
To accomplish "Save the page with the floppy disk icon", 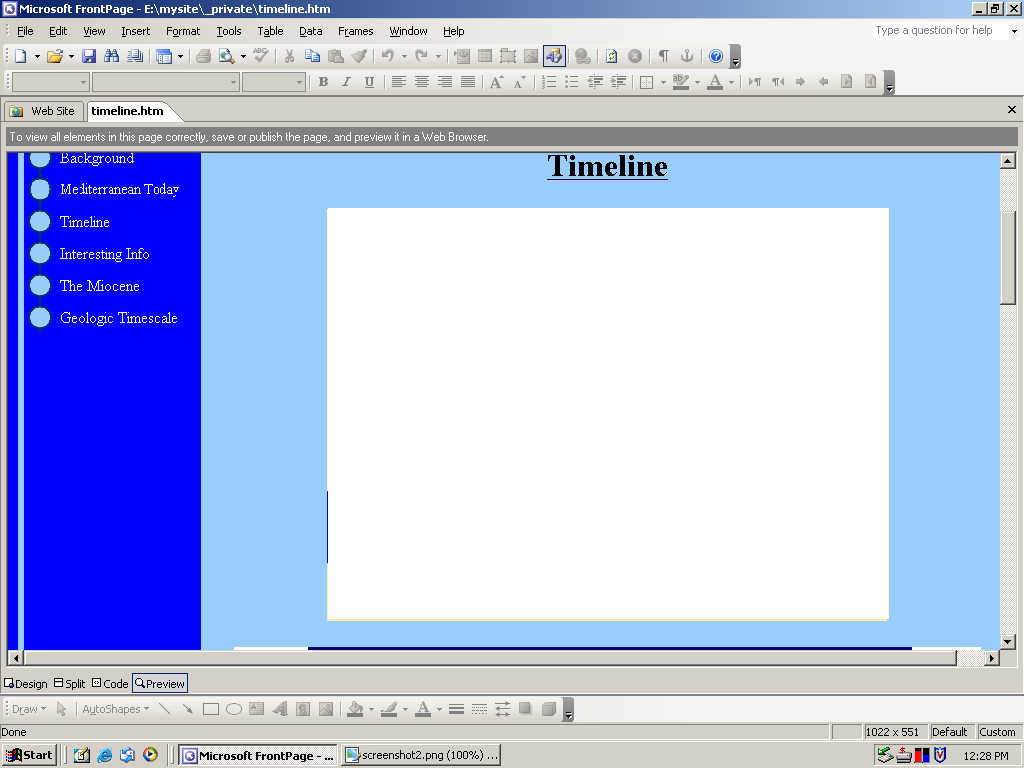I will click(x=89, y=56).
